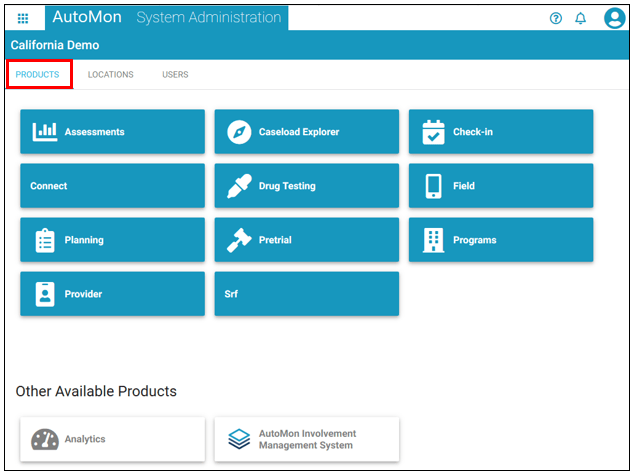
Task: Click the Drug Testing dropper icon
Action: coord(239,186)
